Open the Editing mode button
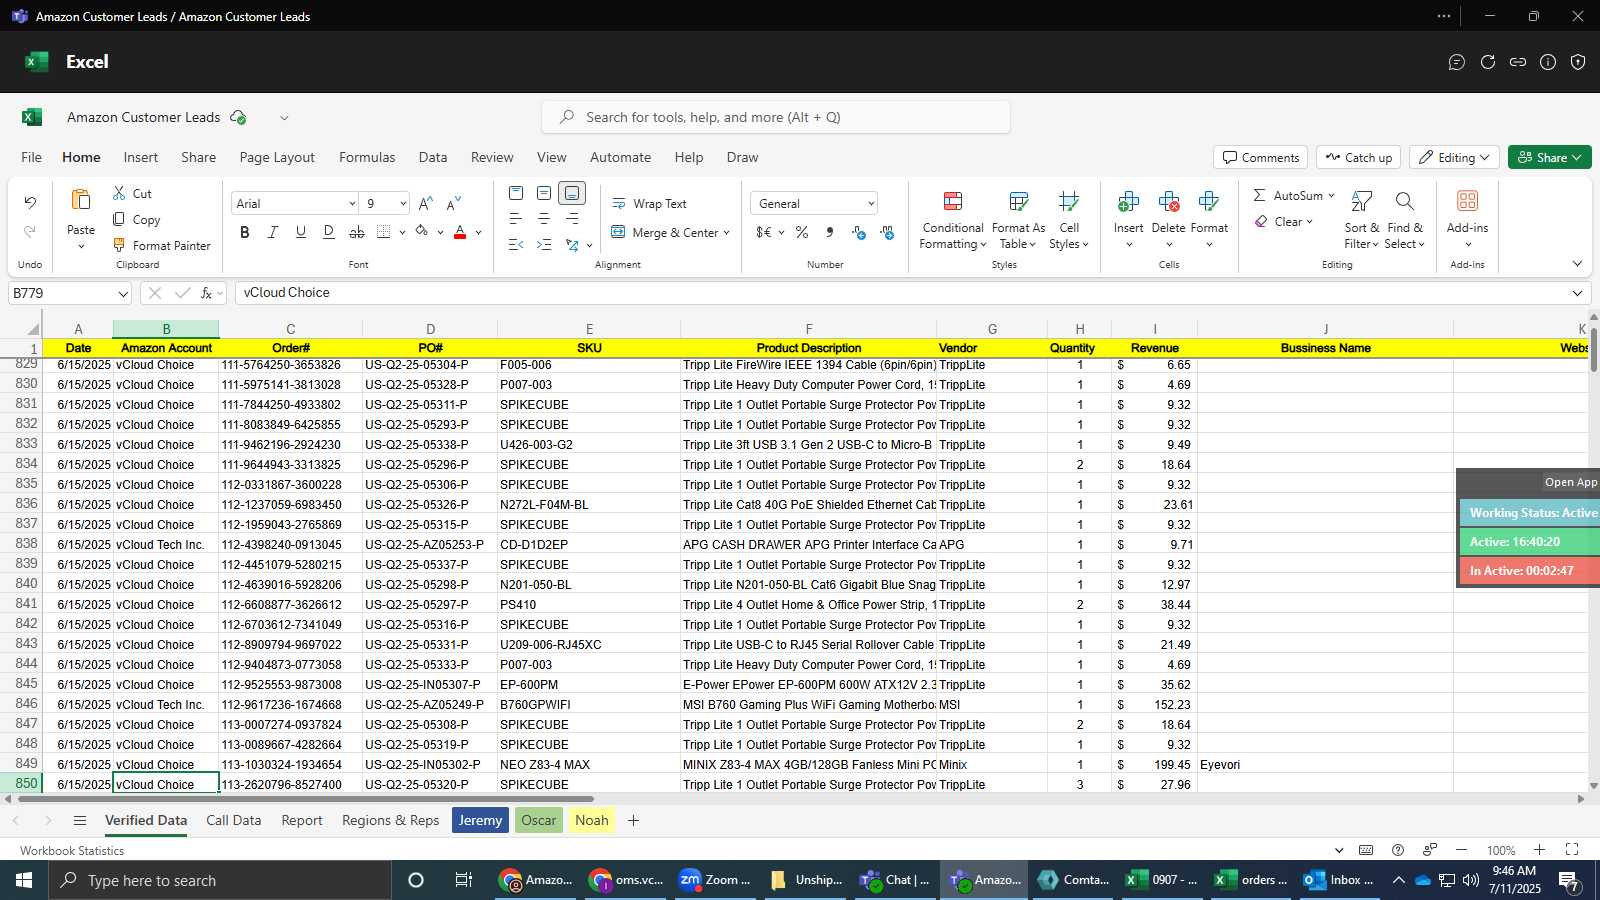Screen dimensions: 1600x900 click(x=1455, y=157)
